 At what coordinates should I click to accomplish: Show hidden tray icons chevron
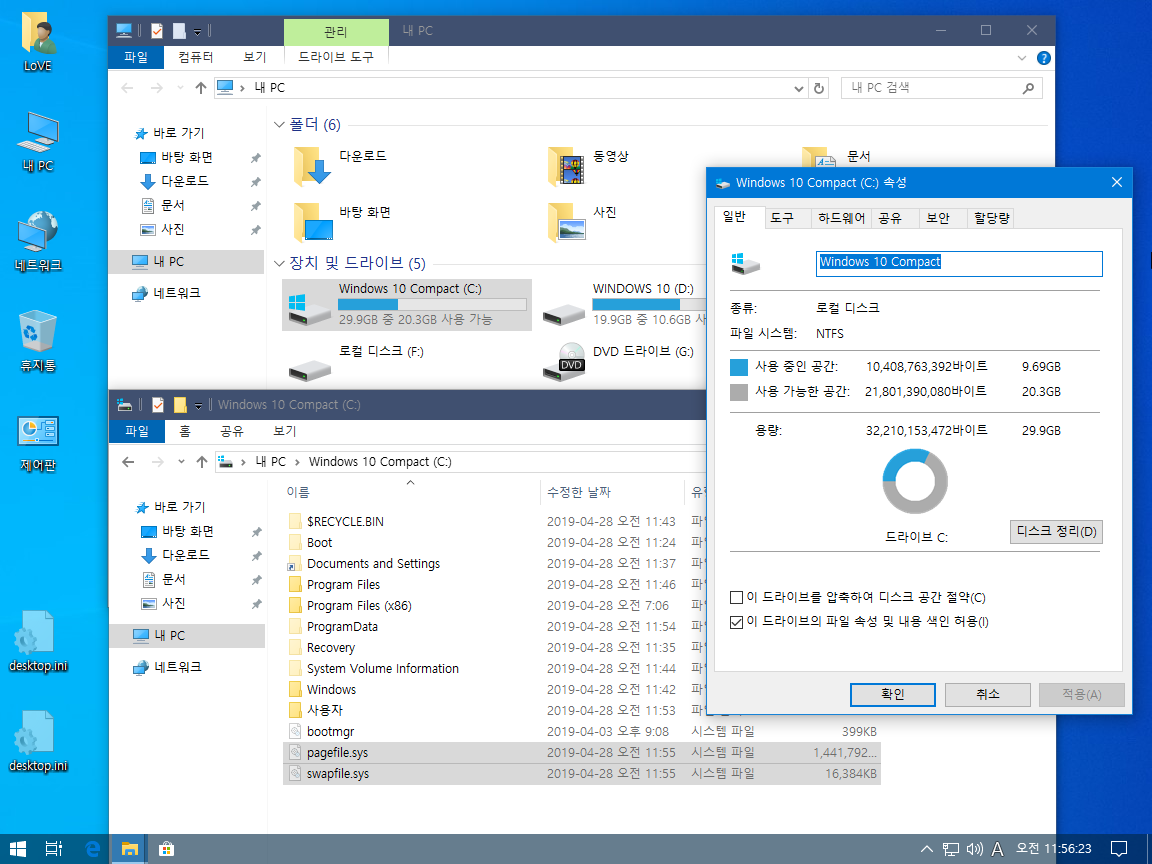pyautogui.click(x=927, y=849)
